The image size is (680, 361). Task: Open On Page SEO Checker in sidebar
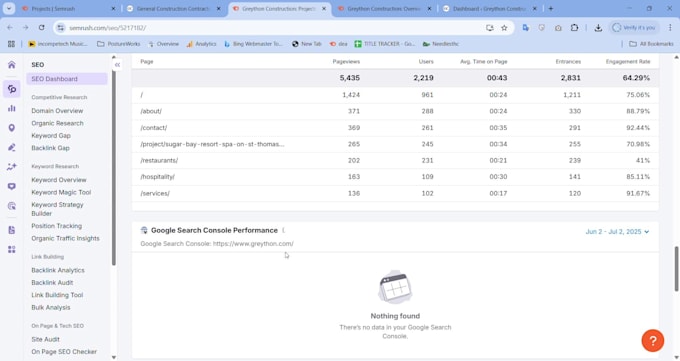tap(64, 351)
